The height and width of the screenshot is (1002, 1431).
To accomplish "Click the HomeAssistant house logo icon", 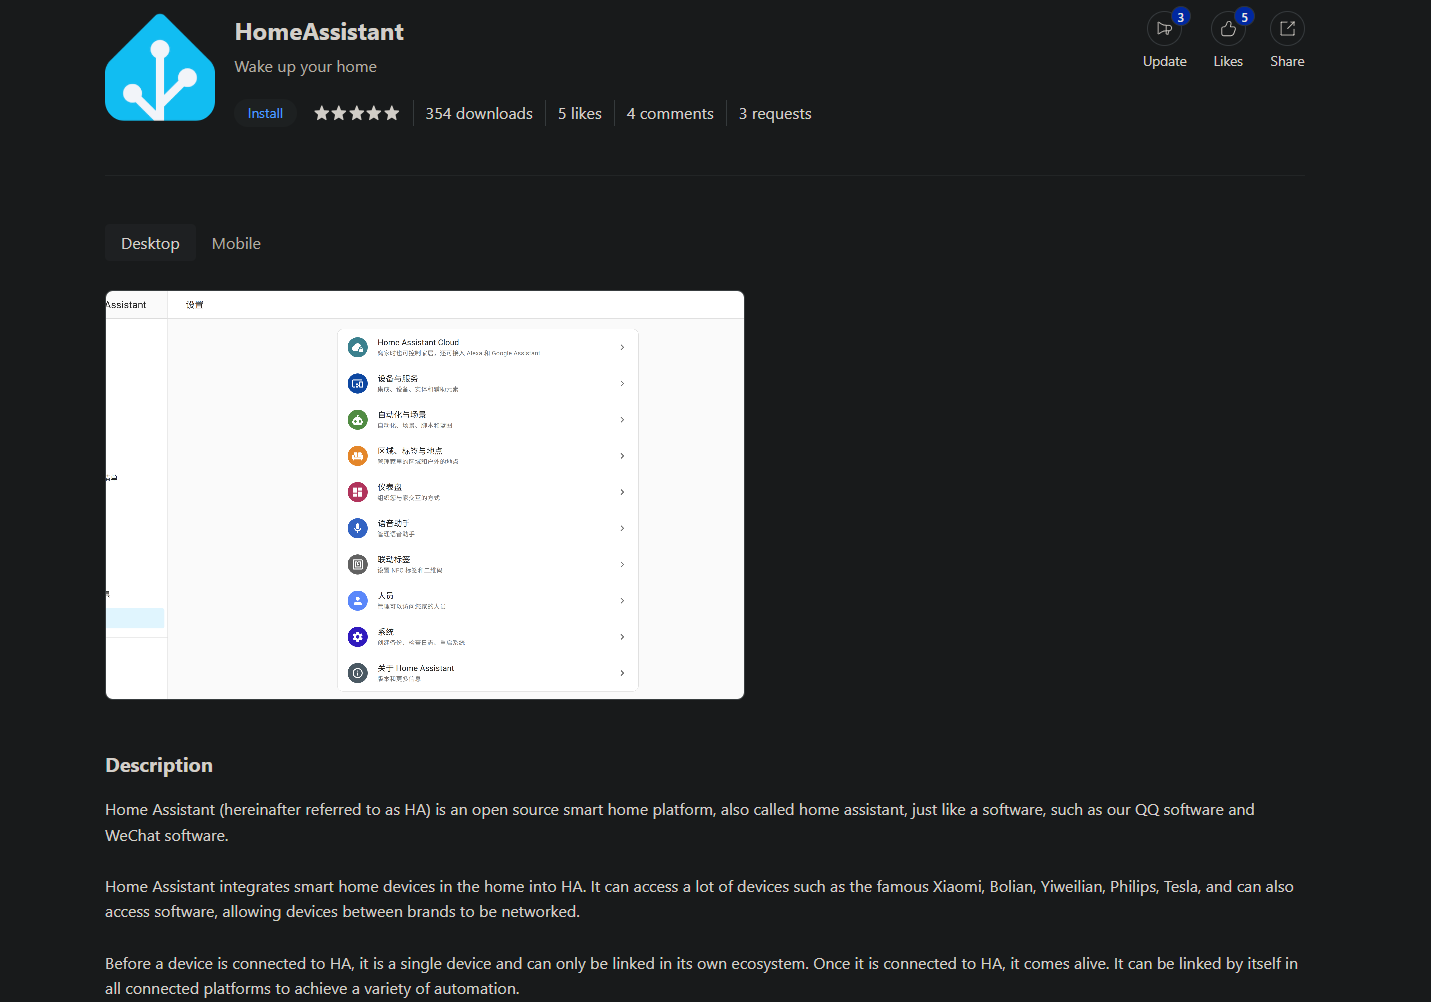I will click(160, 67).
